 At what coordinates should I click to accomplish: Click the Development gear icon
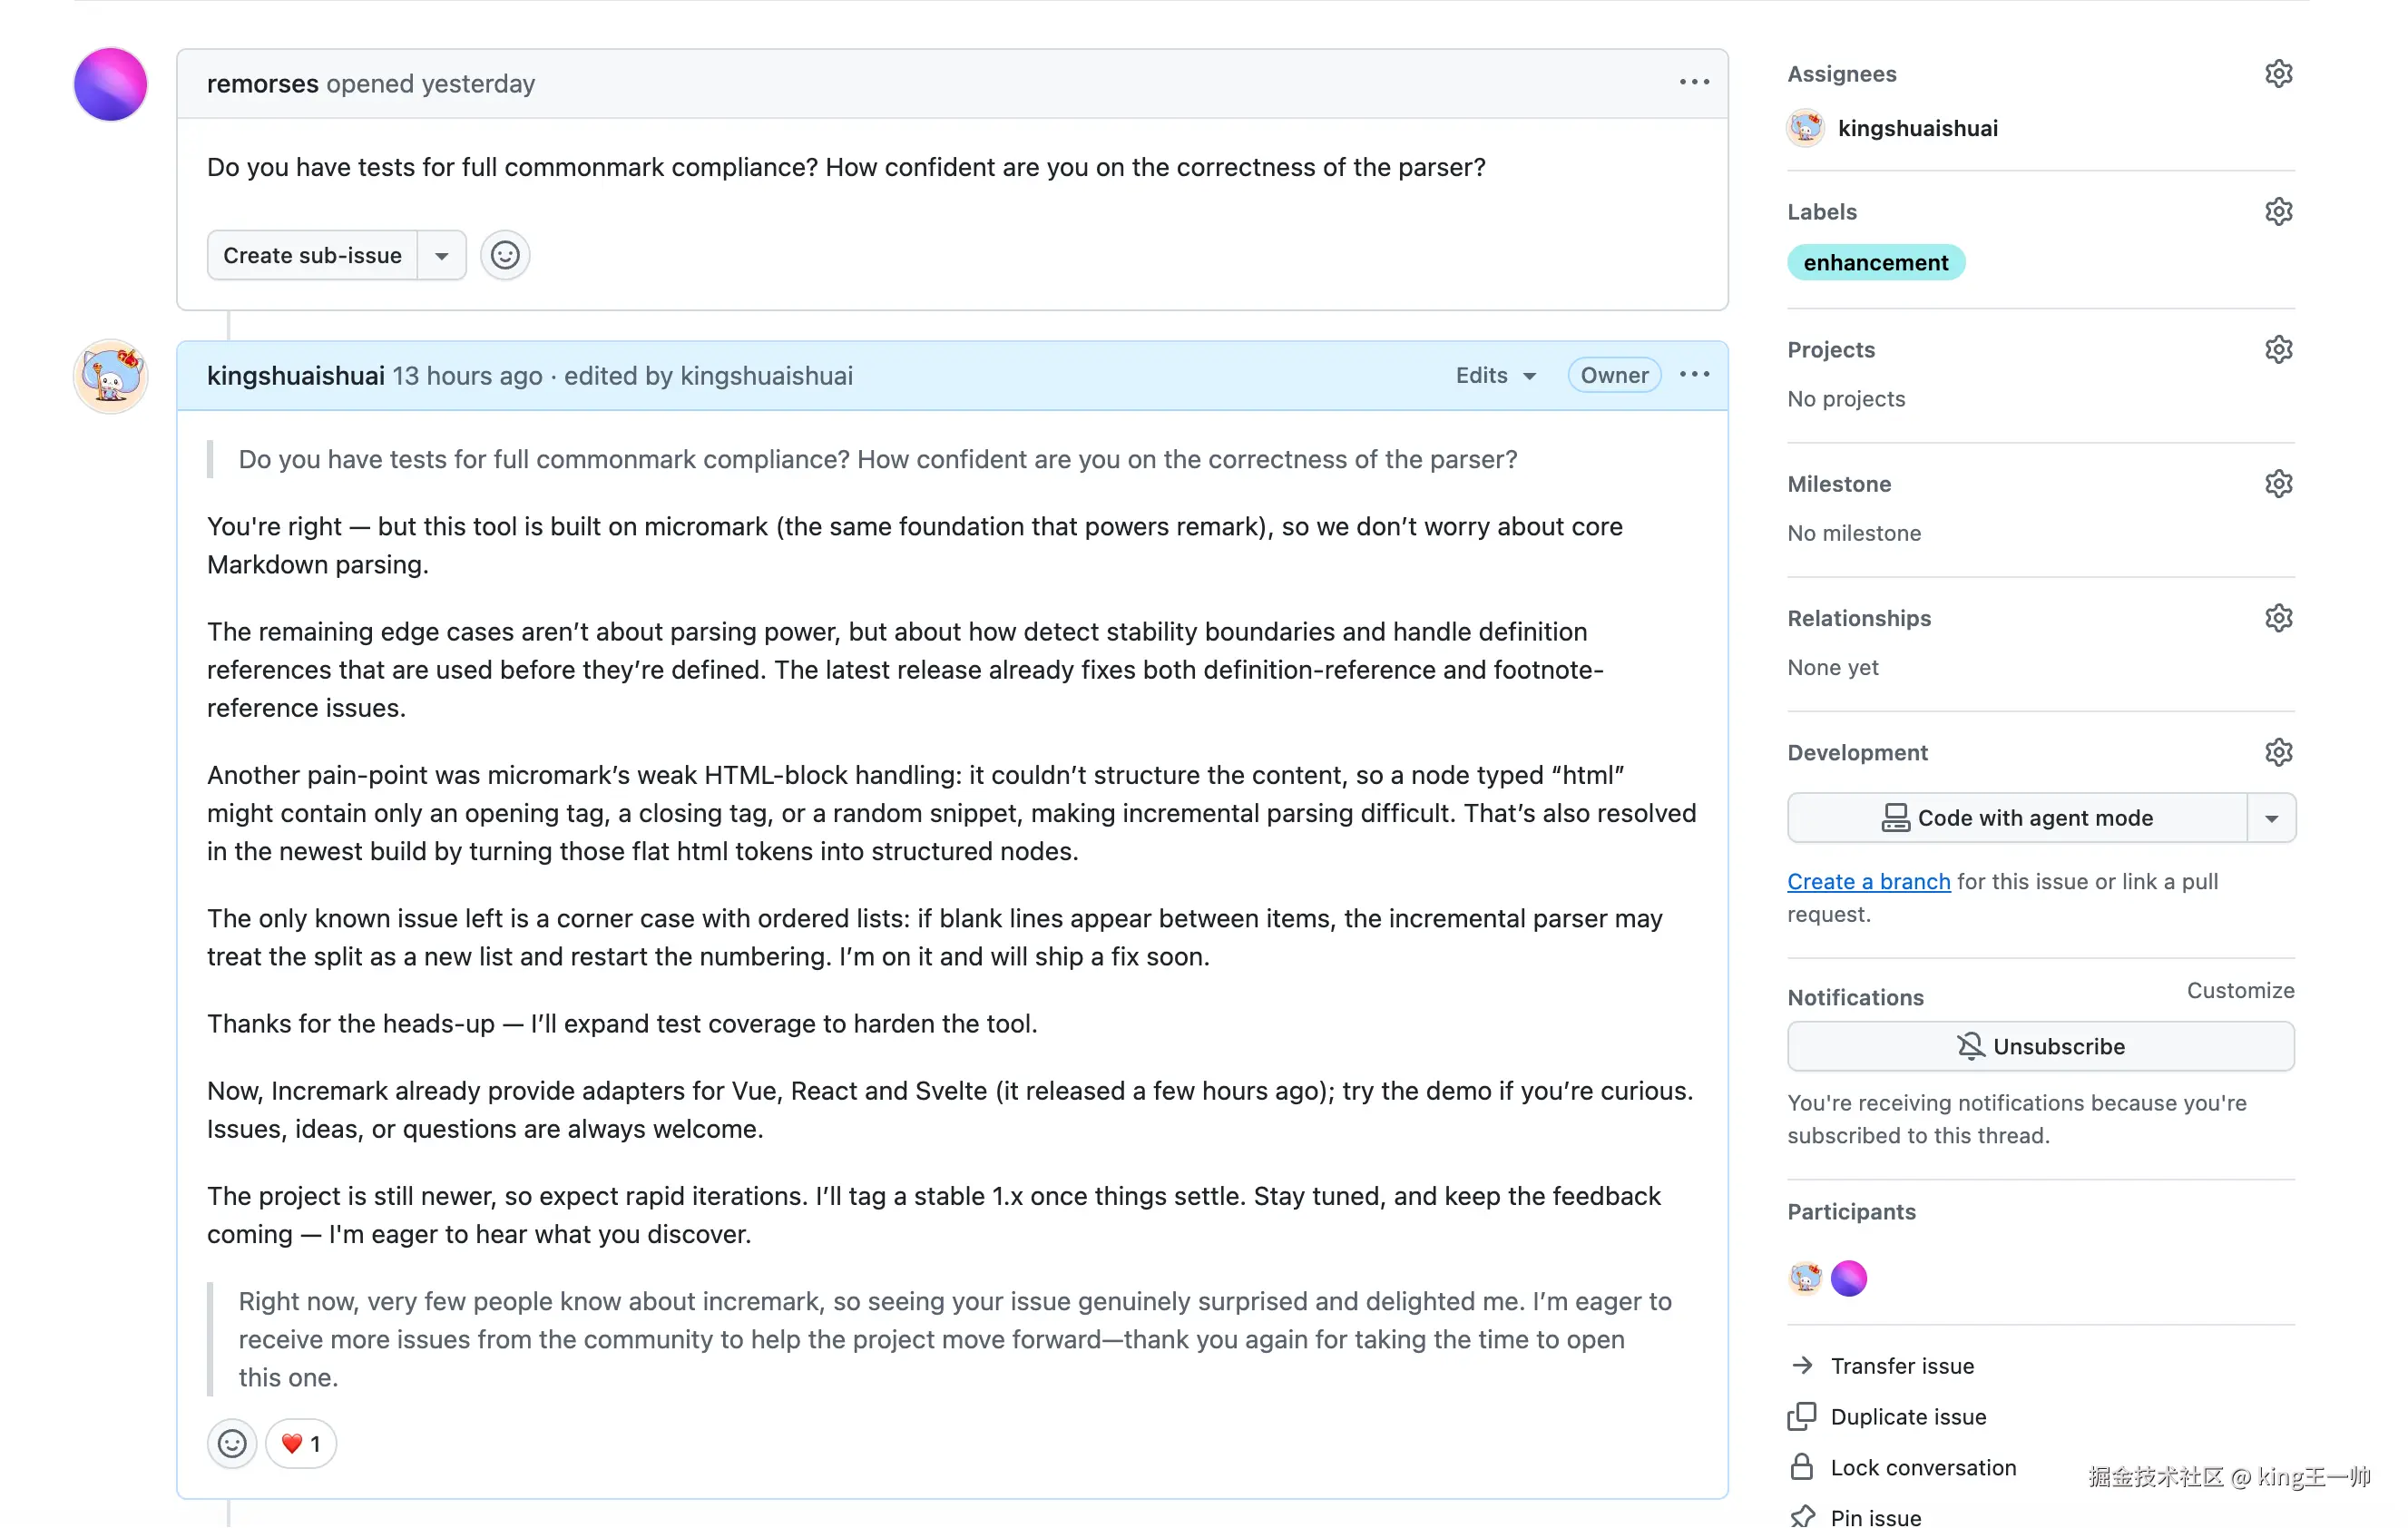(2277, 752)
